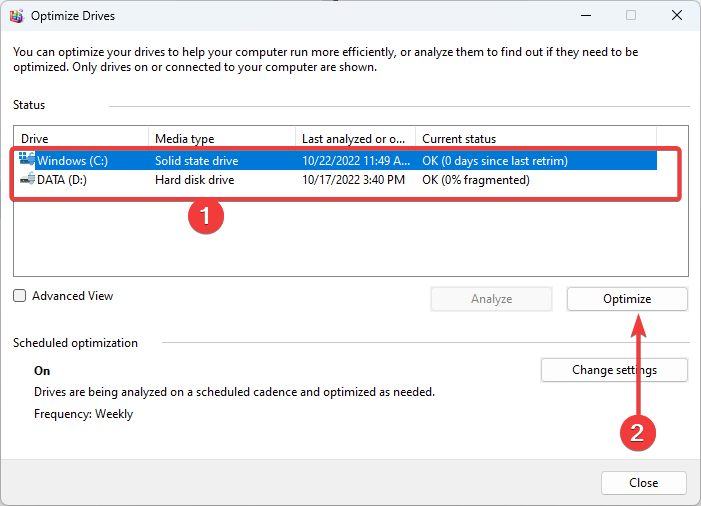The image size is (701, 506).
Task: Close the window with the title bar X
Action: pos(677,16)
